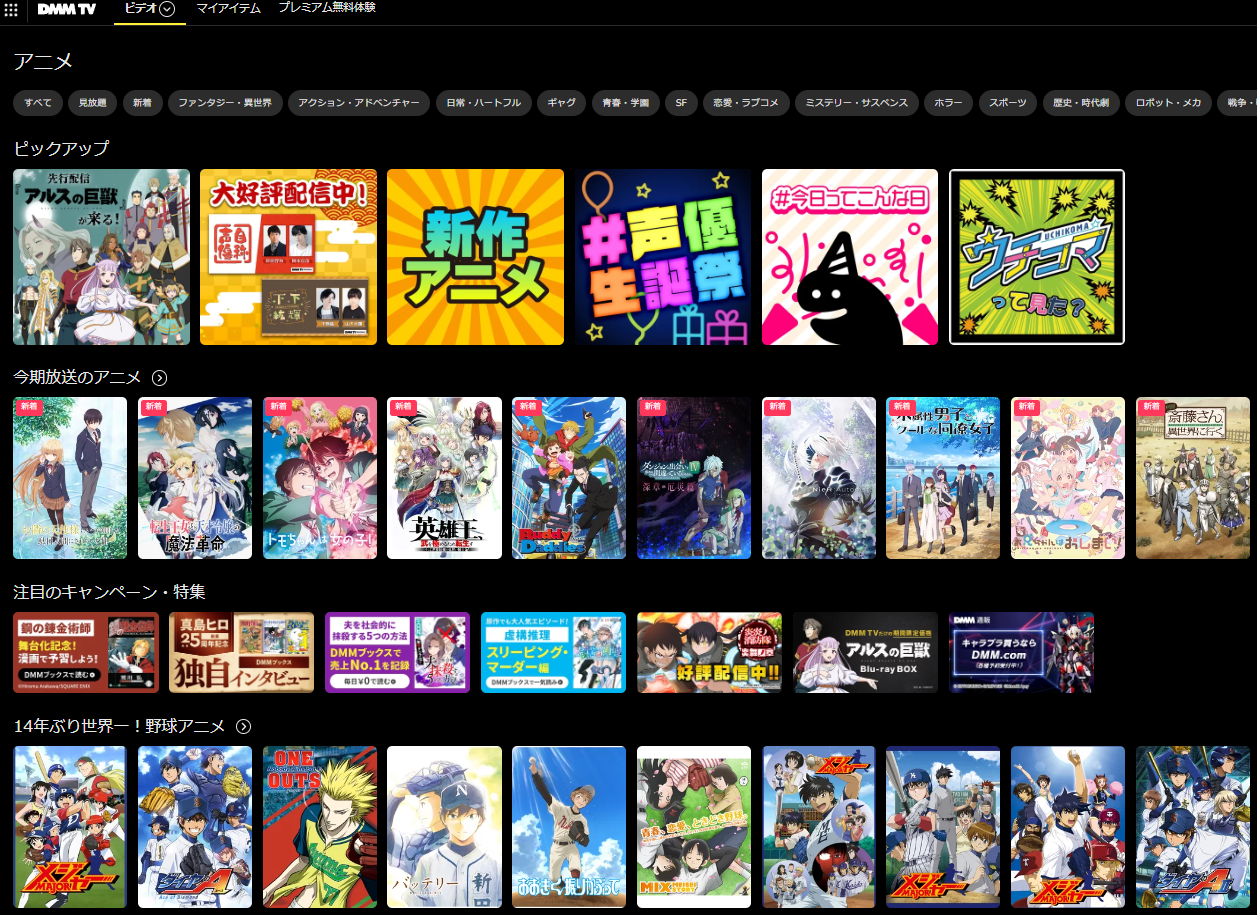1257x915 pixels.
Task: Open 氷属性男子とクールな同僚女子 poster
Action: [943, 478]
